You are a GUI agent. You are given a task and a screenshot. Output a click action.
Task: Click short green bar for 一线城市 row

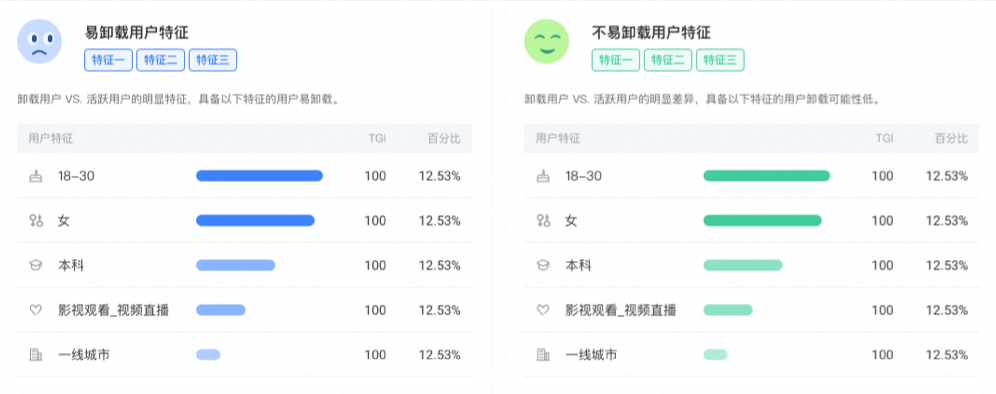coord(715,355)
